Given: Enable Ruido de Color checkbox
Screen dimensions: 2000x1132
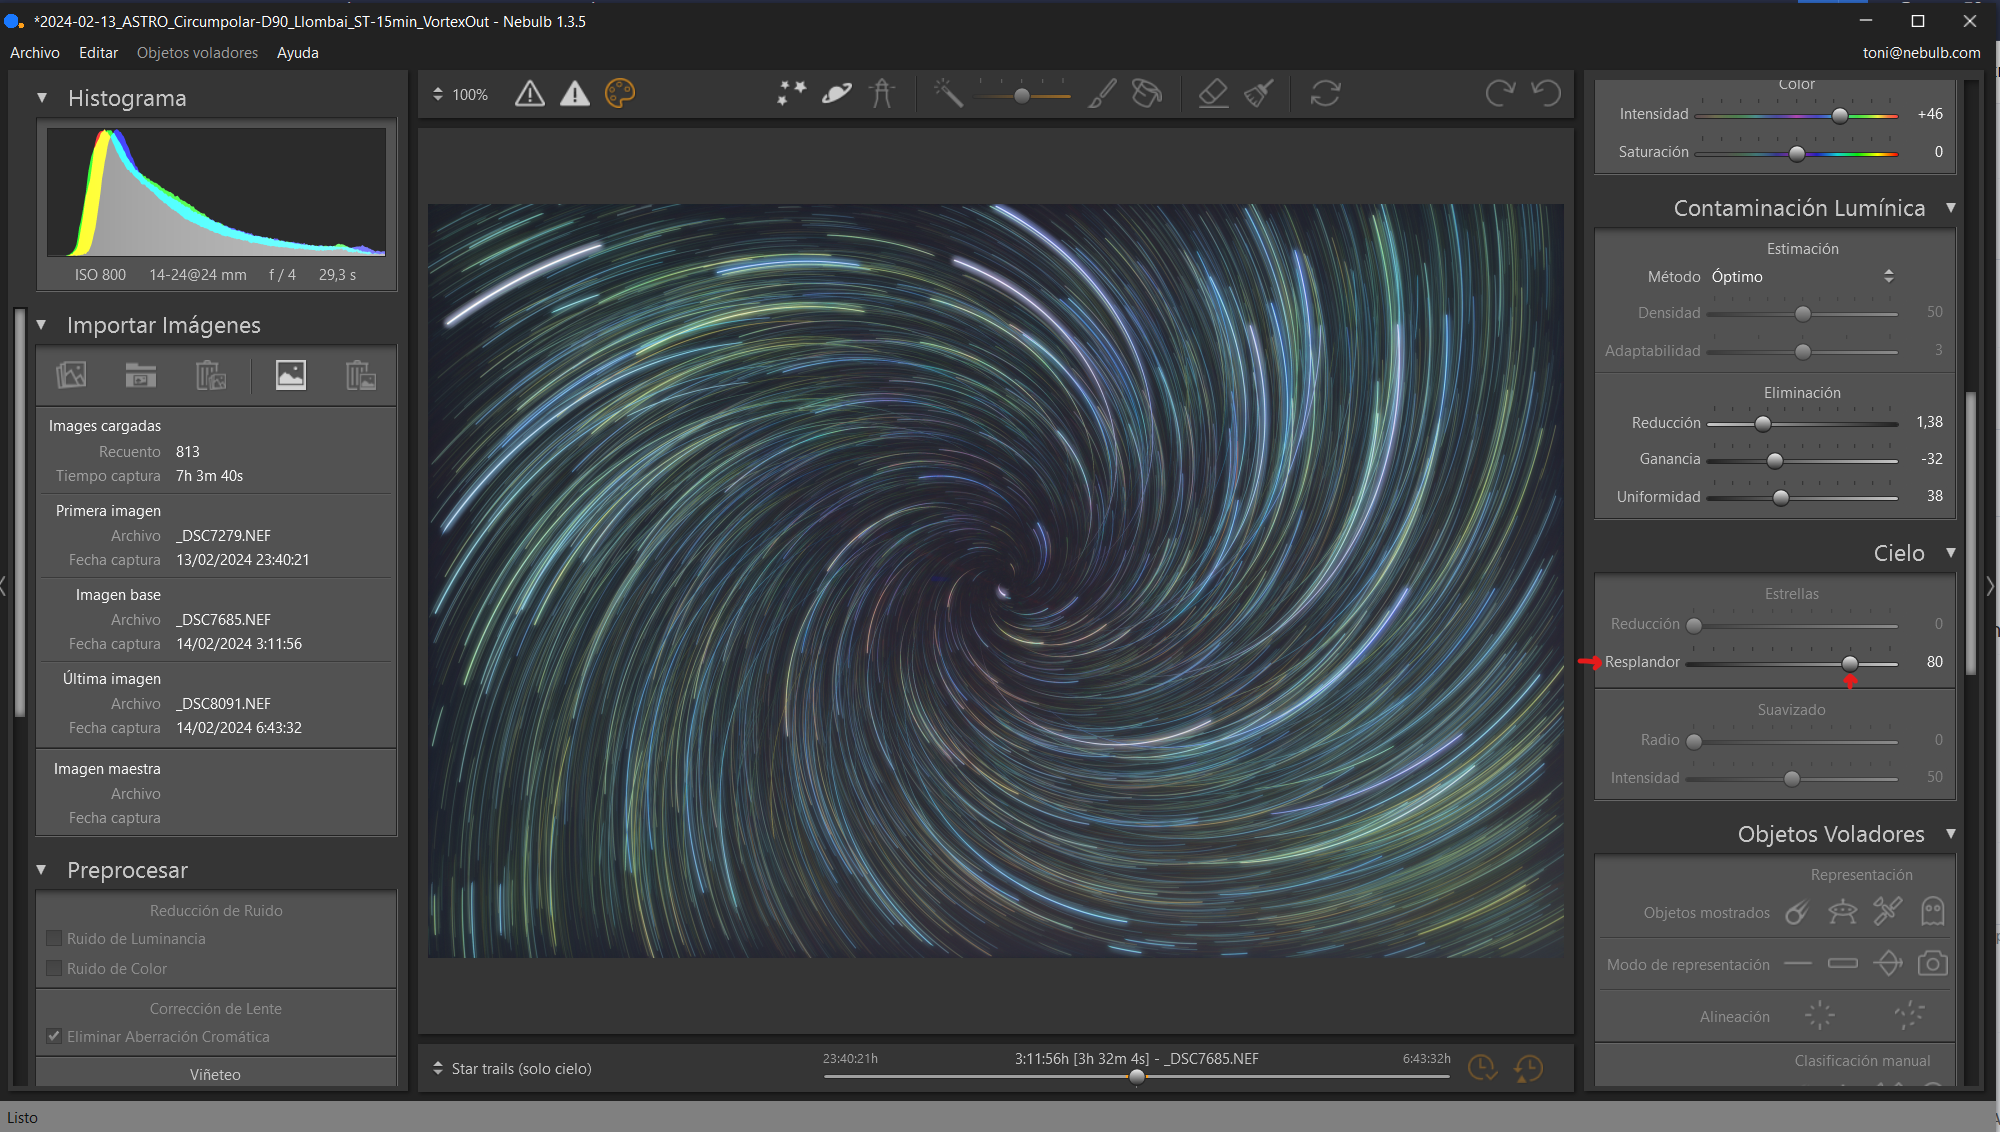Looking at the screenshot, I should point(55,968).
